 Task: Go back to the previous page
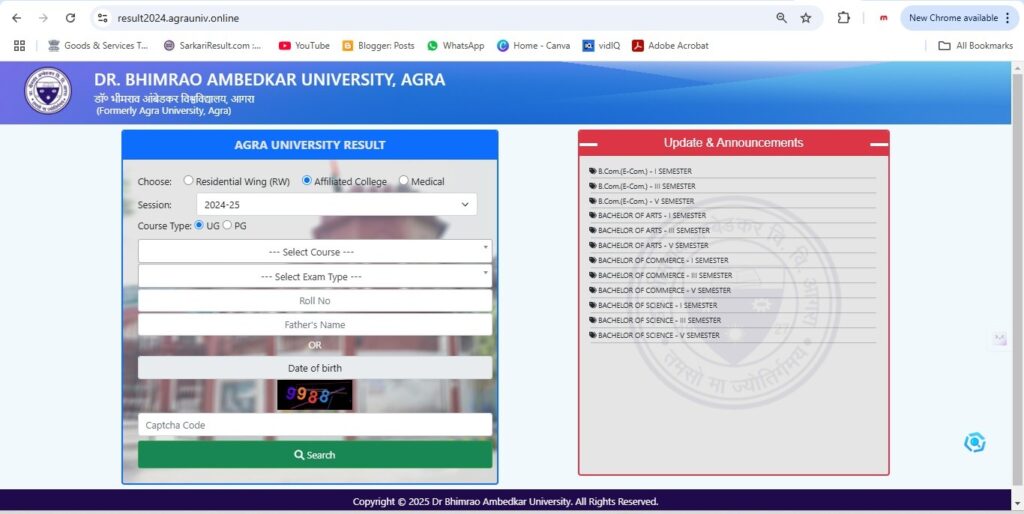[17, 18]
